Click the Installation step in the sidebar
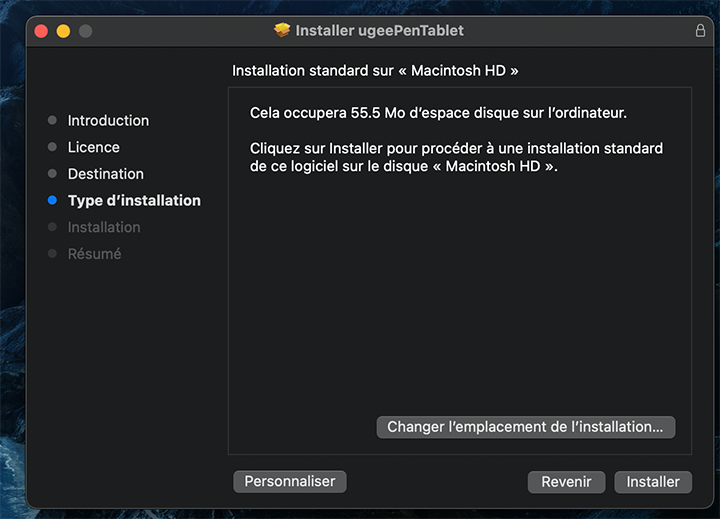The width and height of the screenshot is (720, 519). [104, 227]
